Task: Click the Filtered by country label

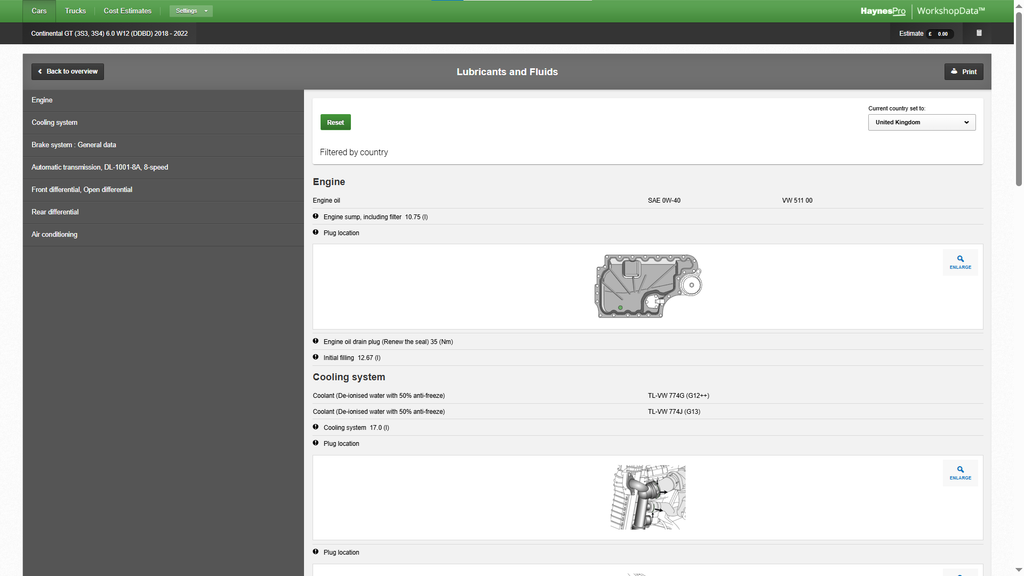Action: click(354, 152)
